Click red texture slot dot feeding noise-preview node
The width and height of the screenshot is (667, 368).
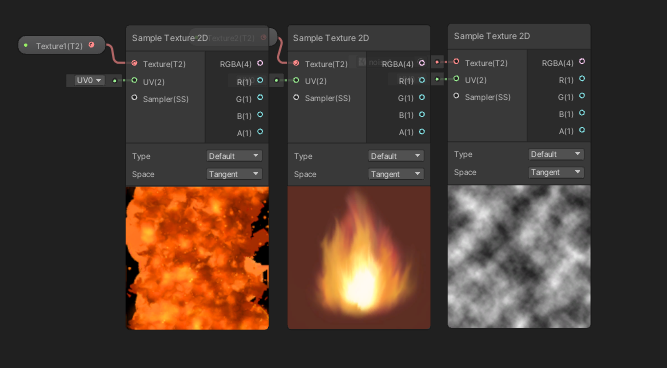click(x=437, y=62)
